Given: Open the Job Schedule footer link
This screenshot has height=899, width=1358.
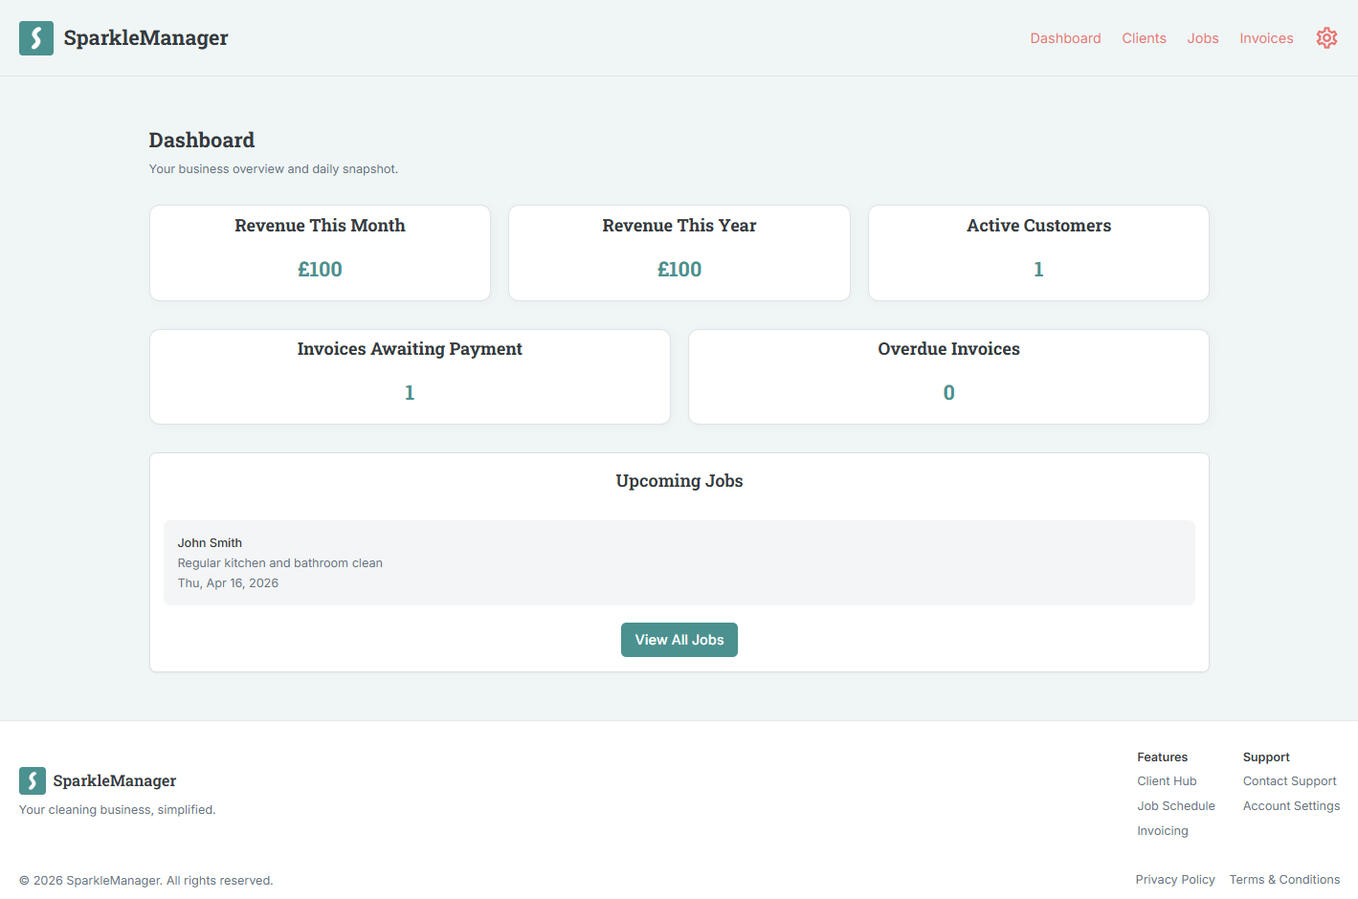Looking at the screenshot, I should click(x=1175, y=806).
